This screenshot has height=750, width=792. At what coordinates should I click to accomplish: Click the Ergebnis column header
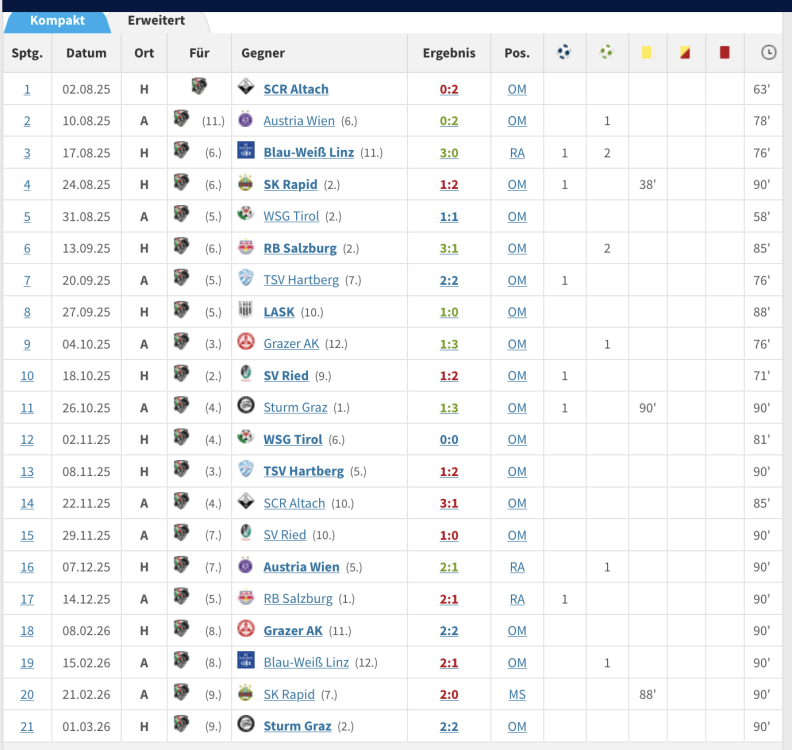[449, 53]
